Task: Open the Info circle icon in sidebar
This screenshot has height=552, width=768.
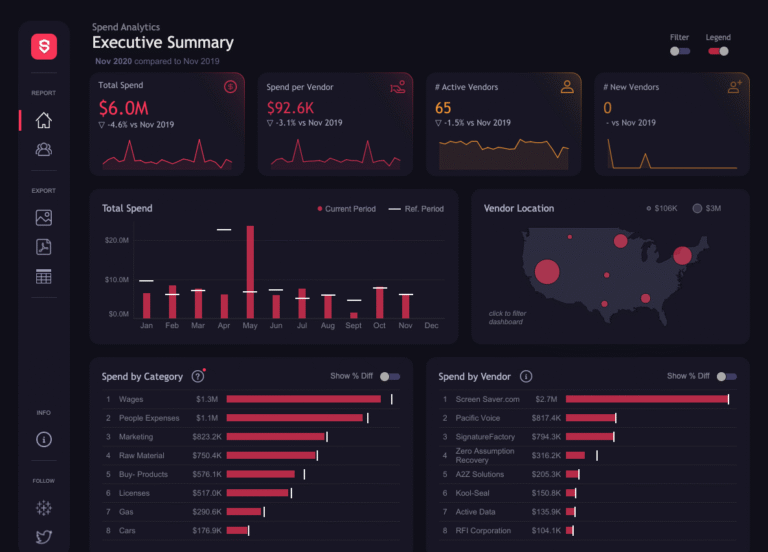Action: 44,439
